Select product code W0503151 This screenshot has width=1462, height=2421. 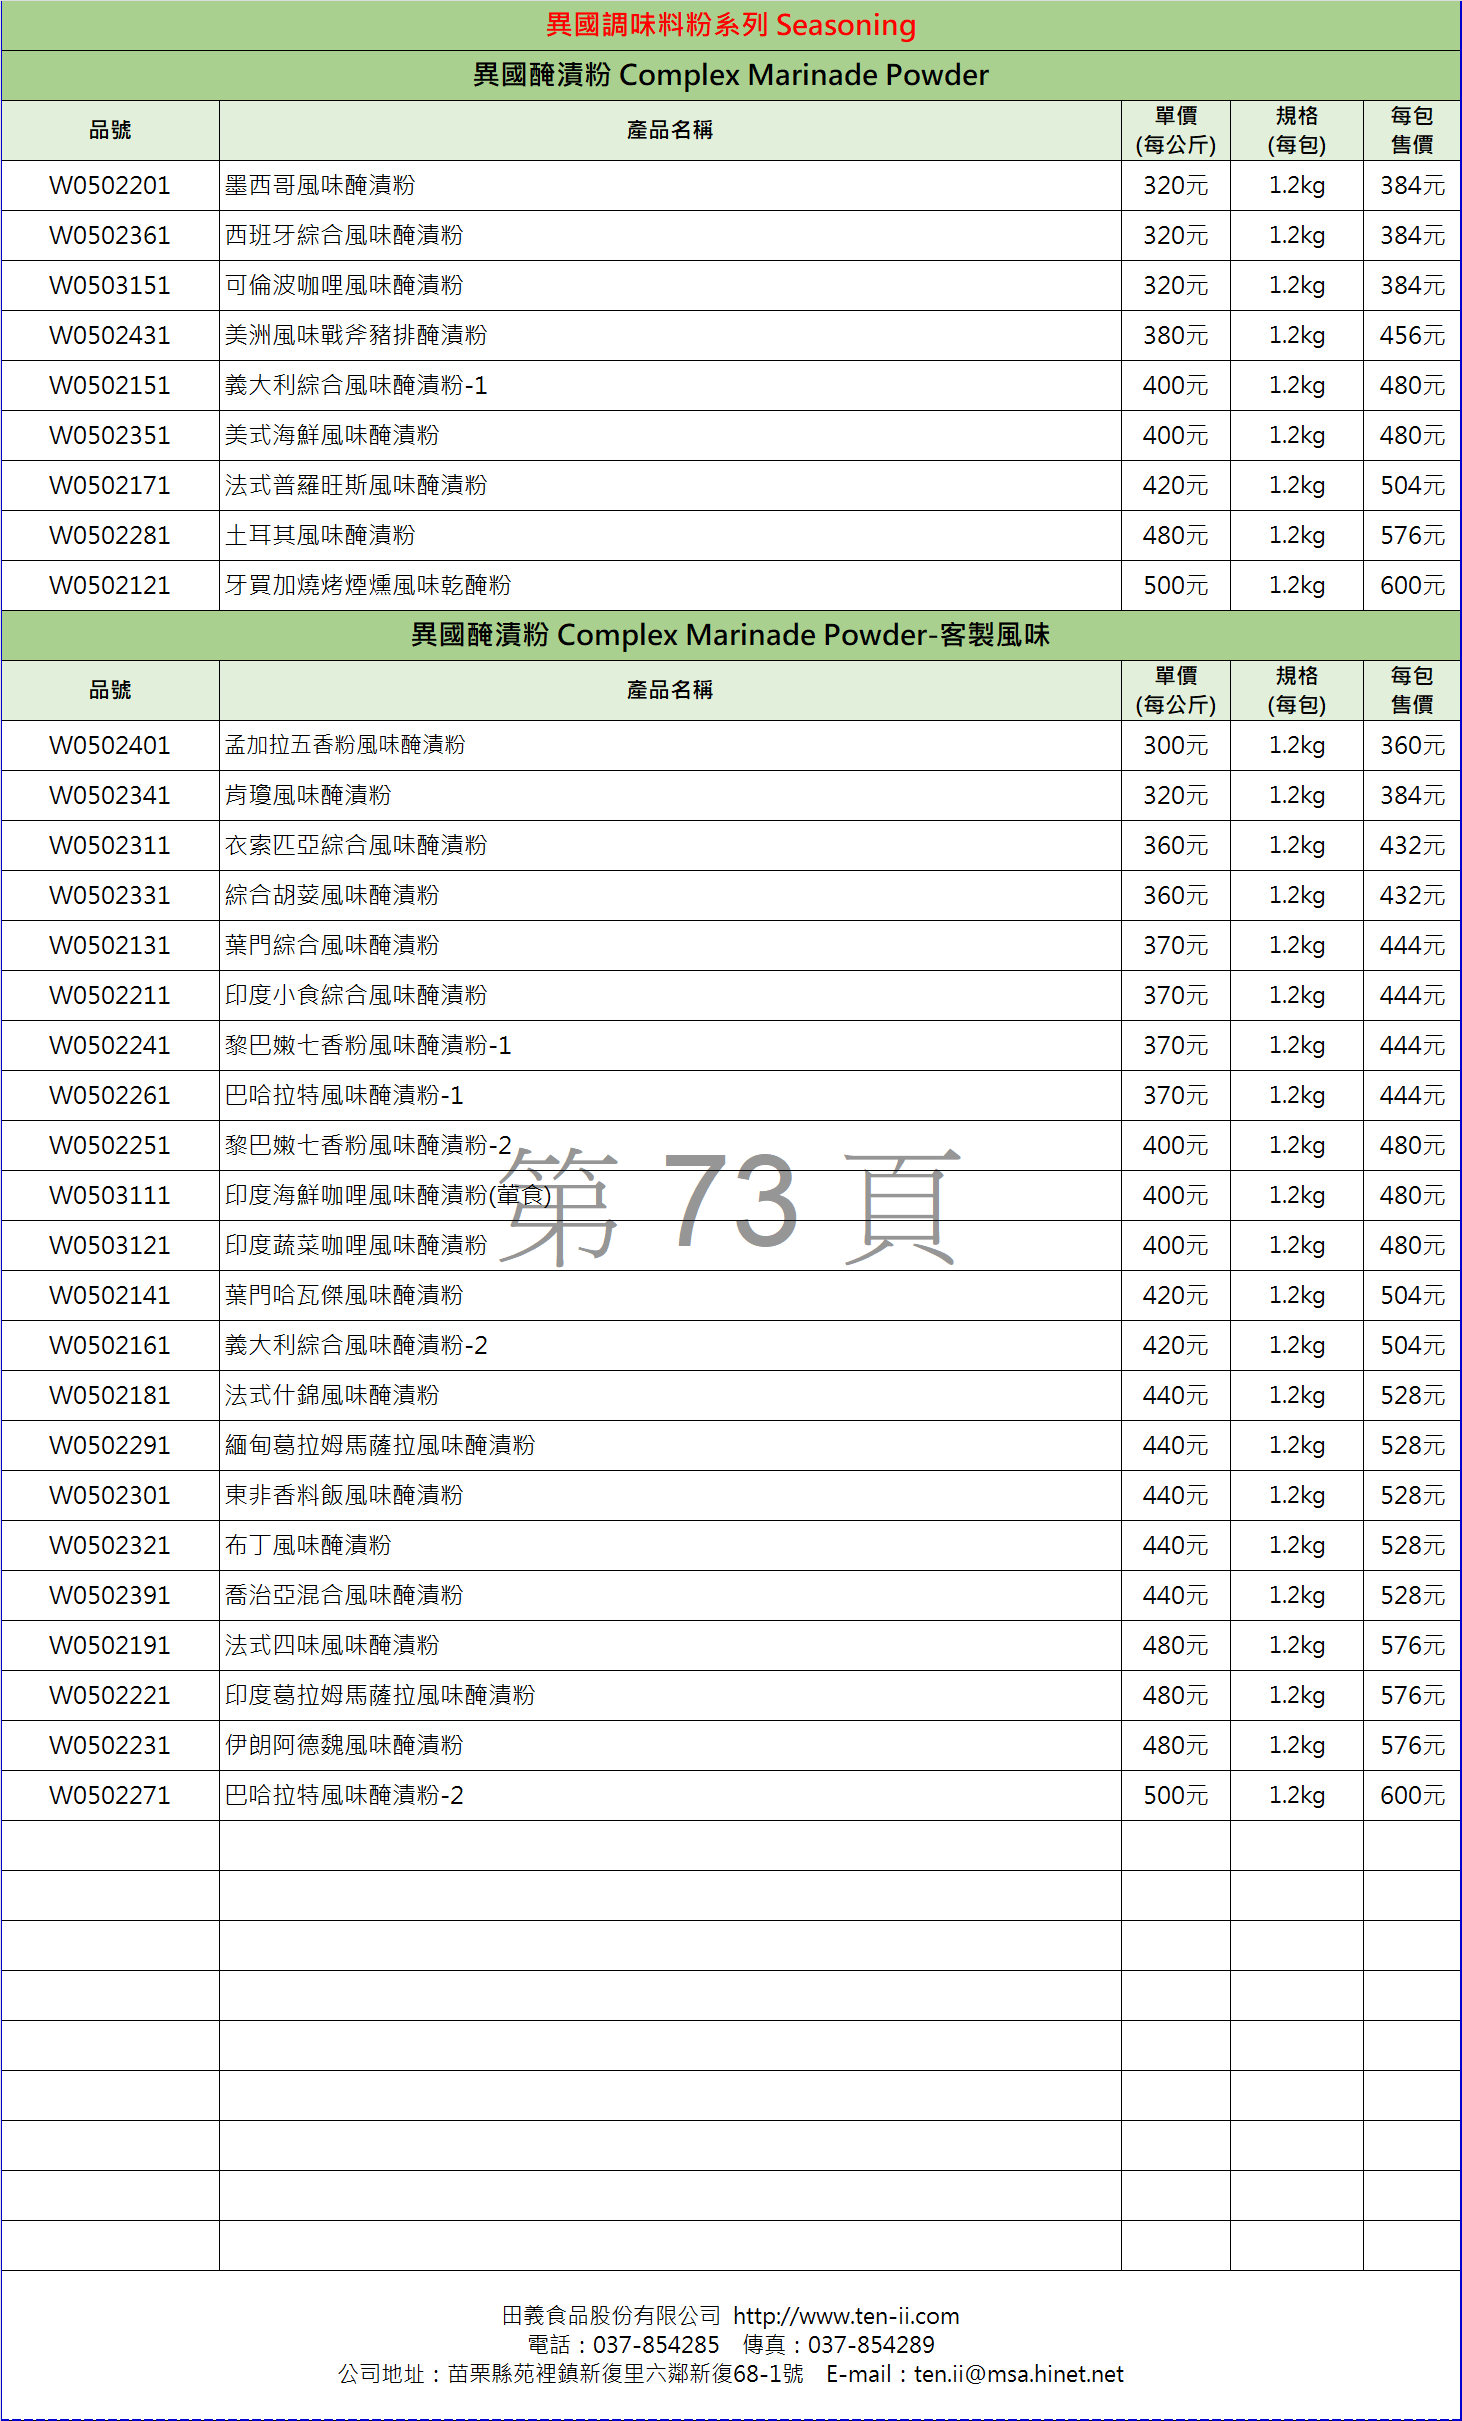[x=110, y=285]
